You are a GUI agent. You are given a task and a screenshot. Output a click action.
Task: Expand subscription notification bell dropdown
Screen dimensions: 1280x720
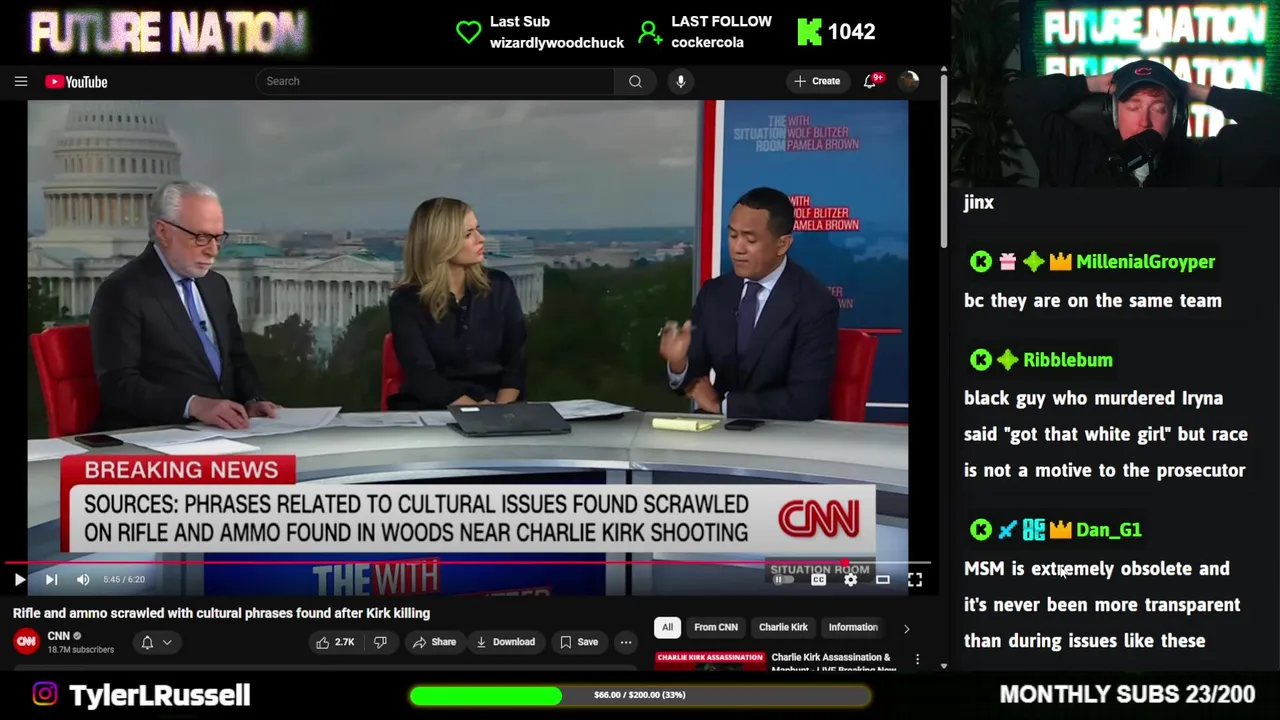(155, 642)
